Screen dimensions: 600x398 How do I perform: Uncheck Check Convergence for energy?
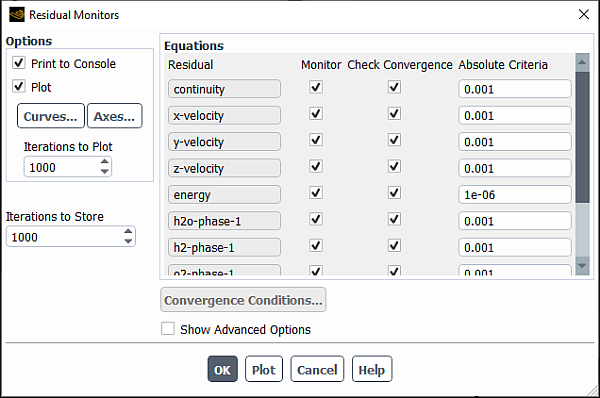394,193
